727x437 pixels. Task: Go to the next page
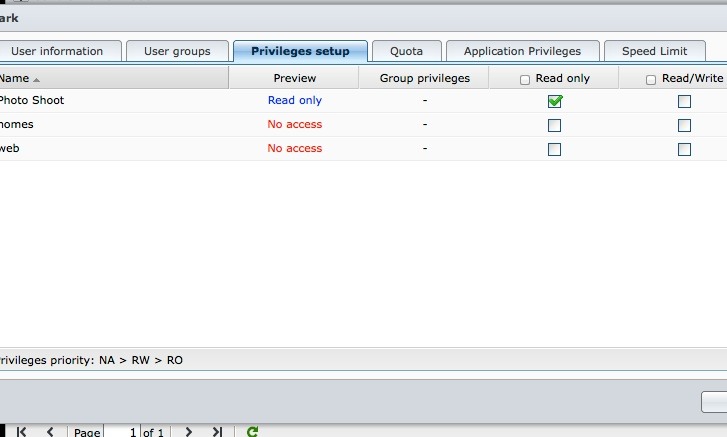point(189,432)
